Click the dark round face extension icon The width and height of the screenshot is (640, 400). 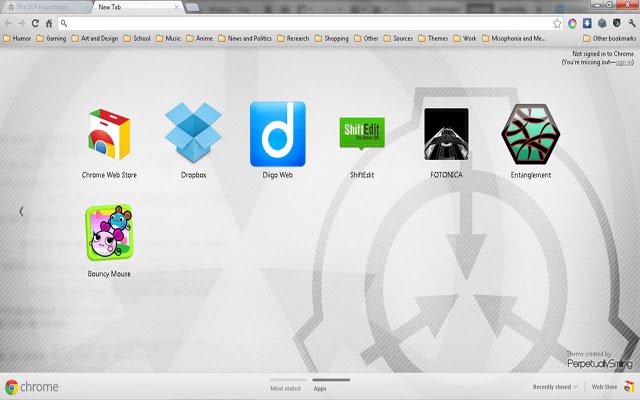pyautogui.click(x=617, y=23)
